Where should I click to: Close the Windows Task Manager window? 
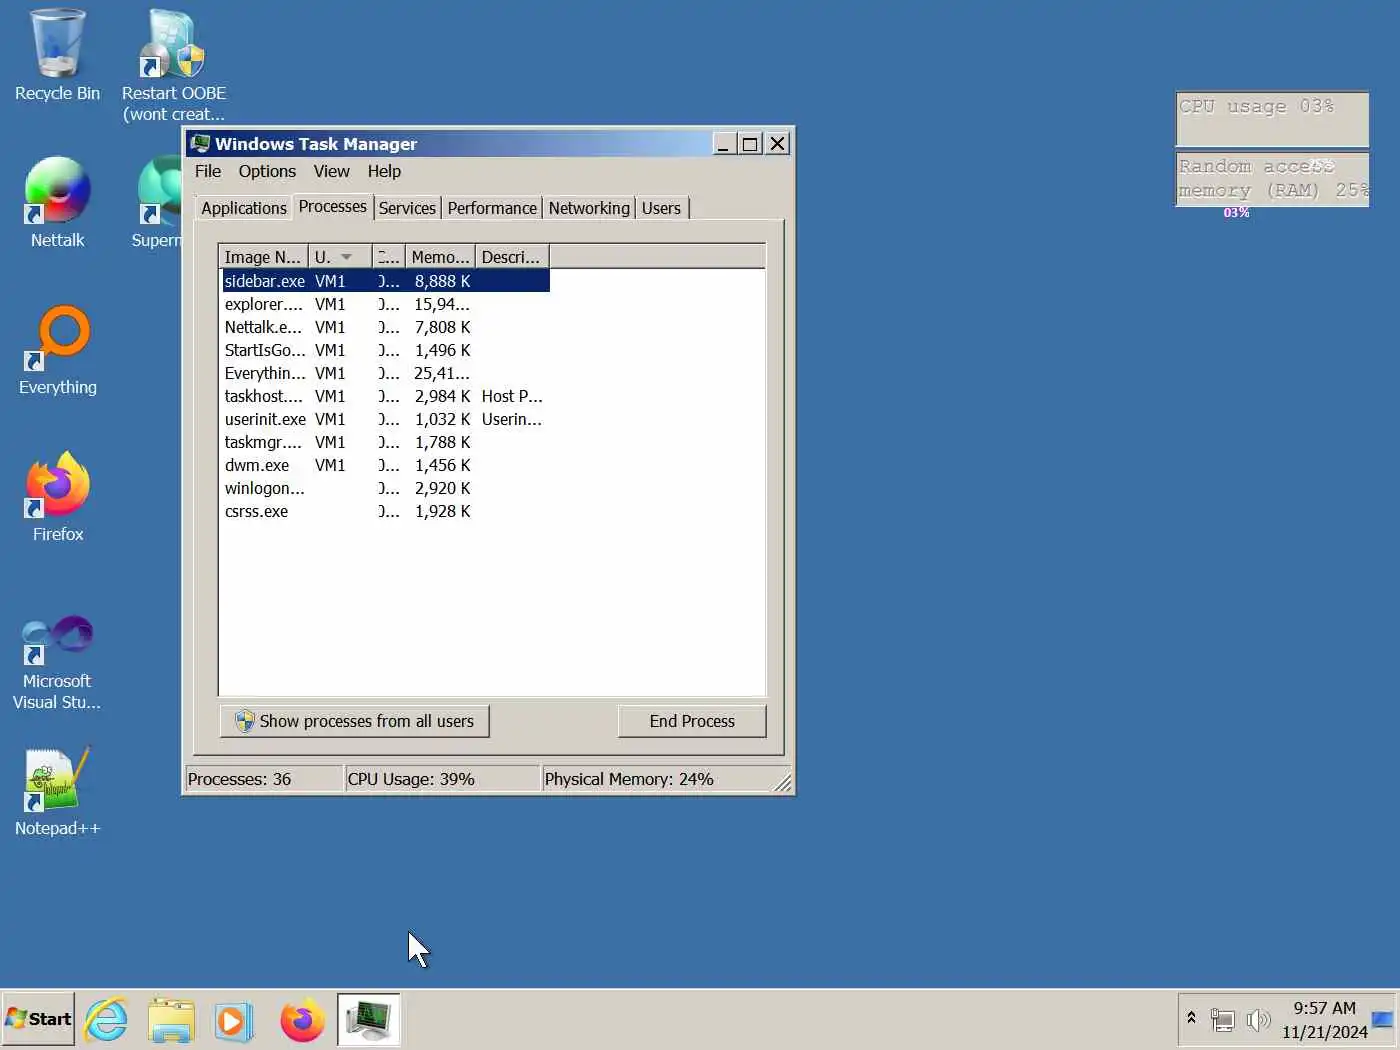[777, 144]
